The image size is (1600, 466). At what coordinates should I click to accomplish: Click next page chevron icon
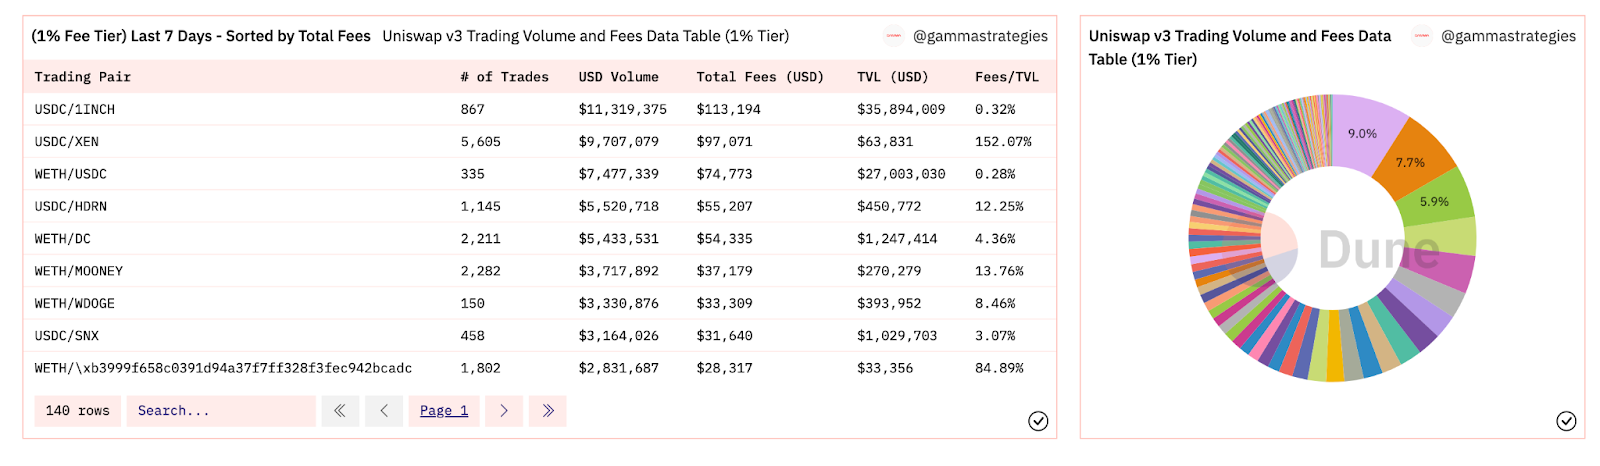coord(504,411)
